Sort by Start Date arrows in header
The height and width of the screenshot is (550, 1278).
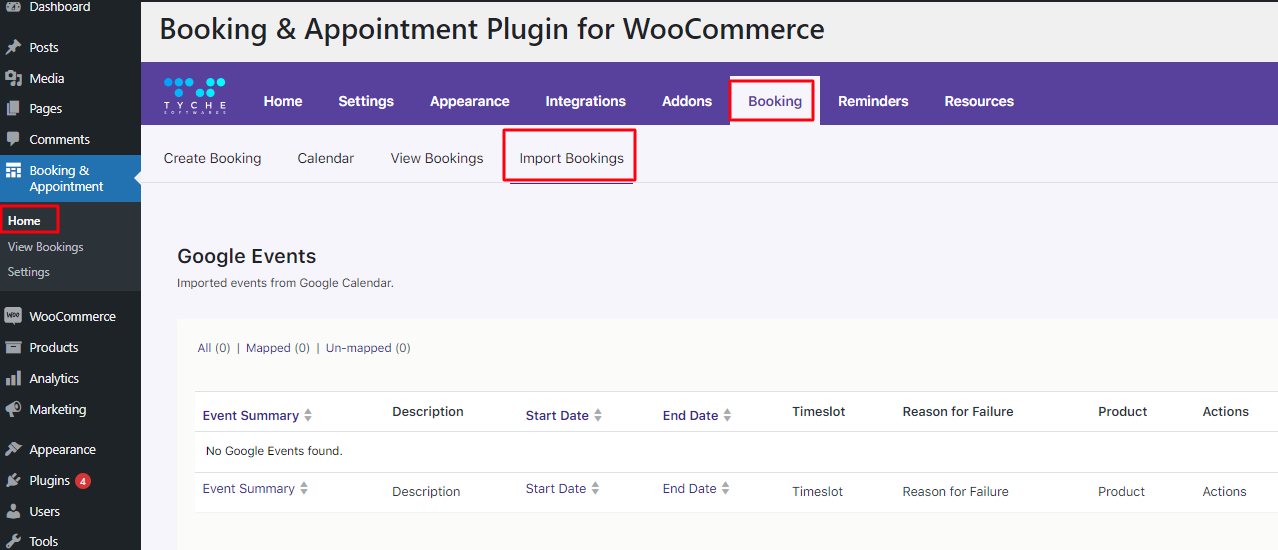click(598, 415)
